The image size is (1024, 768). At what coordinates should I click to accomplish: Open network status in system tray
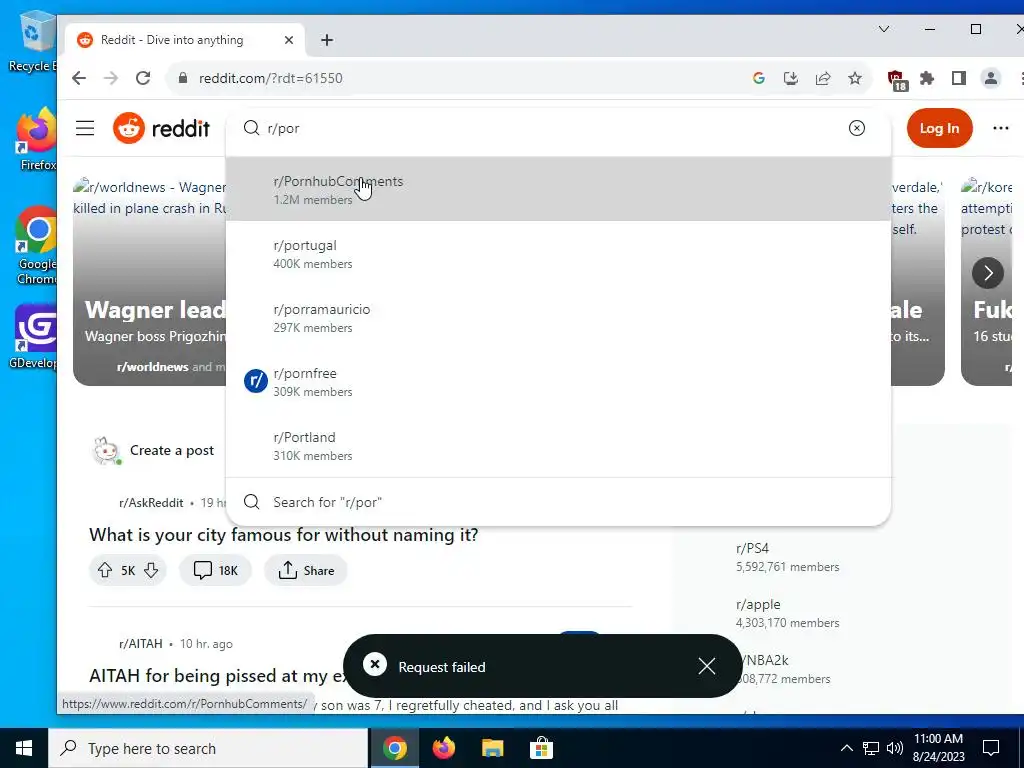[x=871, y=748]
